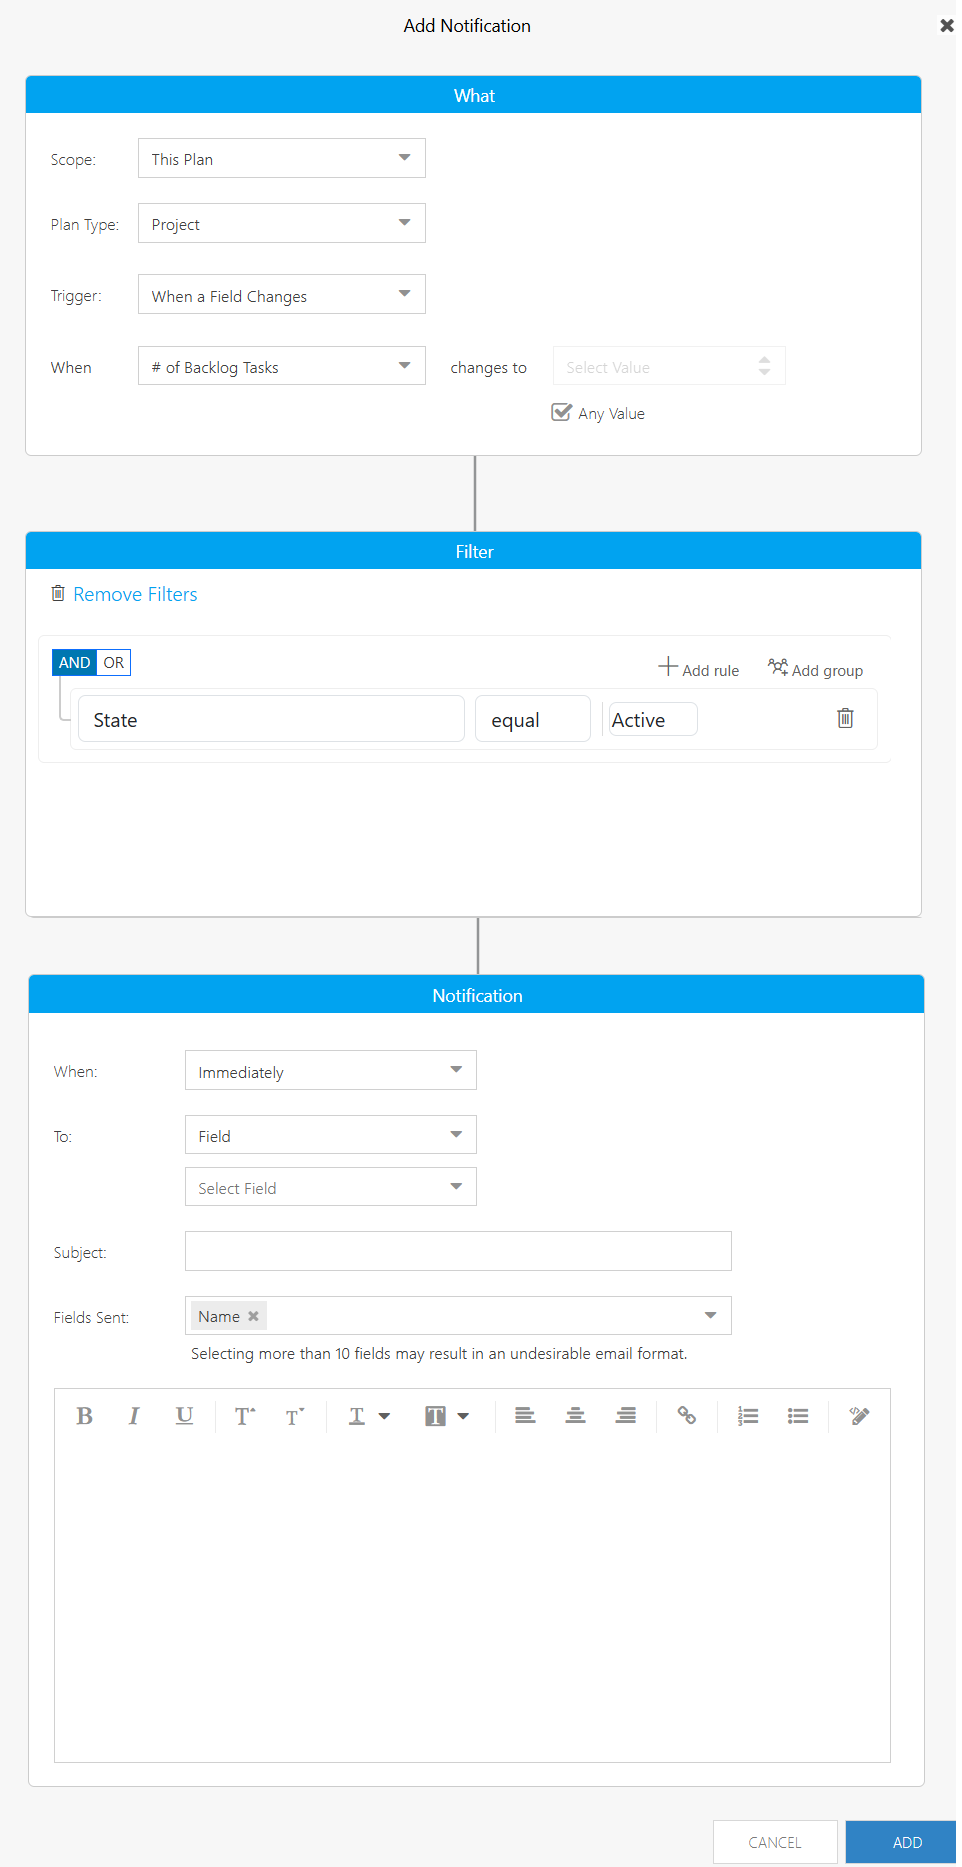Insert a bulleted list
This screenshot has width=962, height=1867.
[798, 1416]
